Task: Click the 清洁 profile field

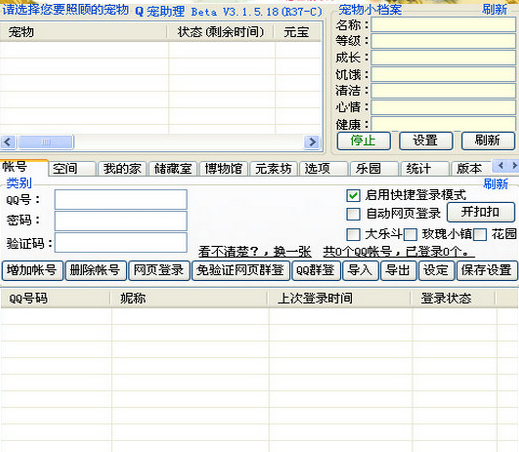Action: [x=444, y=91]
